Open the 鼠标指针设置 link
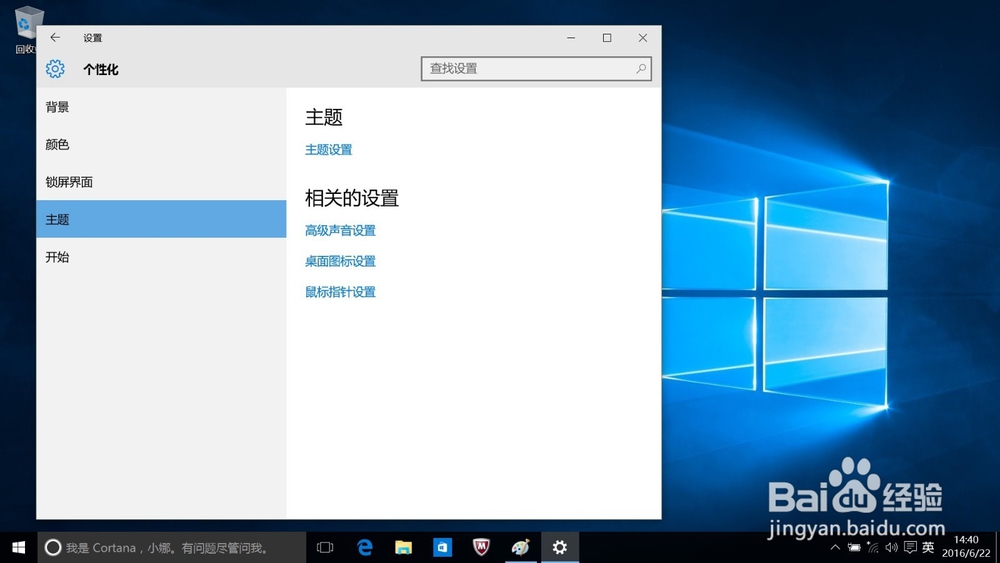Screen dimensions: 1000x563 pyautogui.click(x=341, y=292)
